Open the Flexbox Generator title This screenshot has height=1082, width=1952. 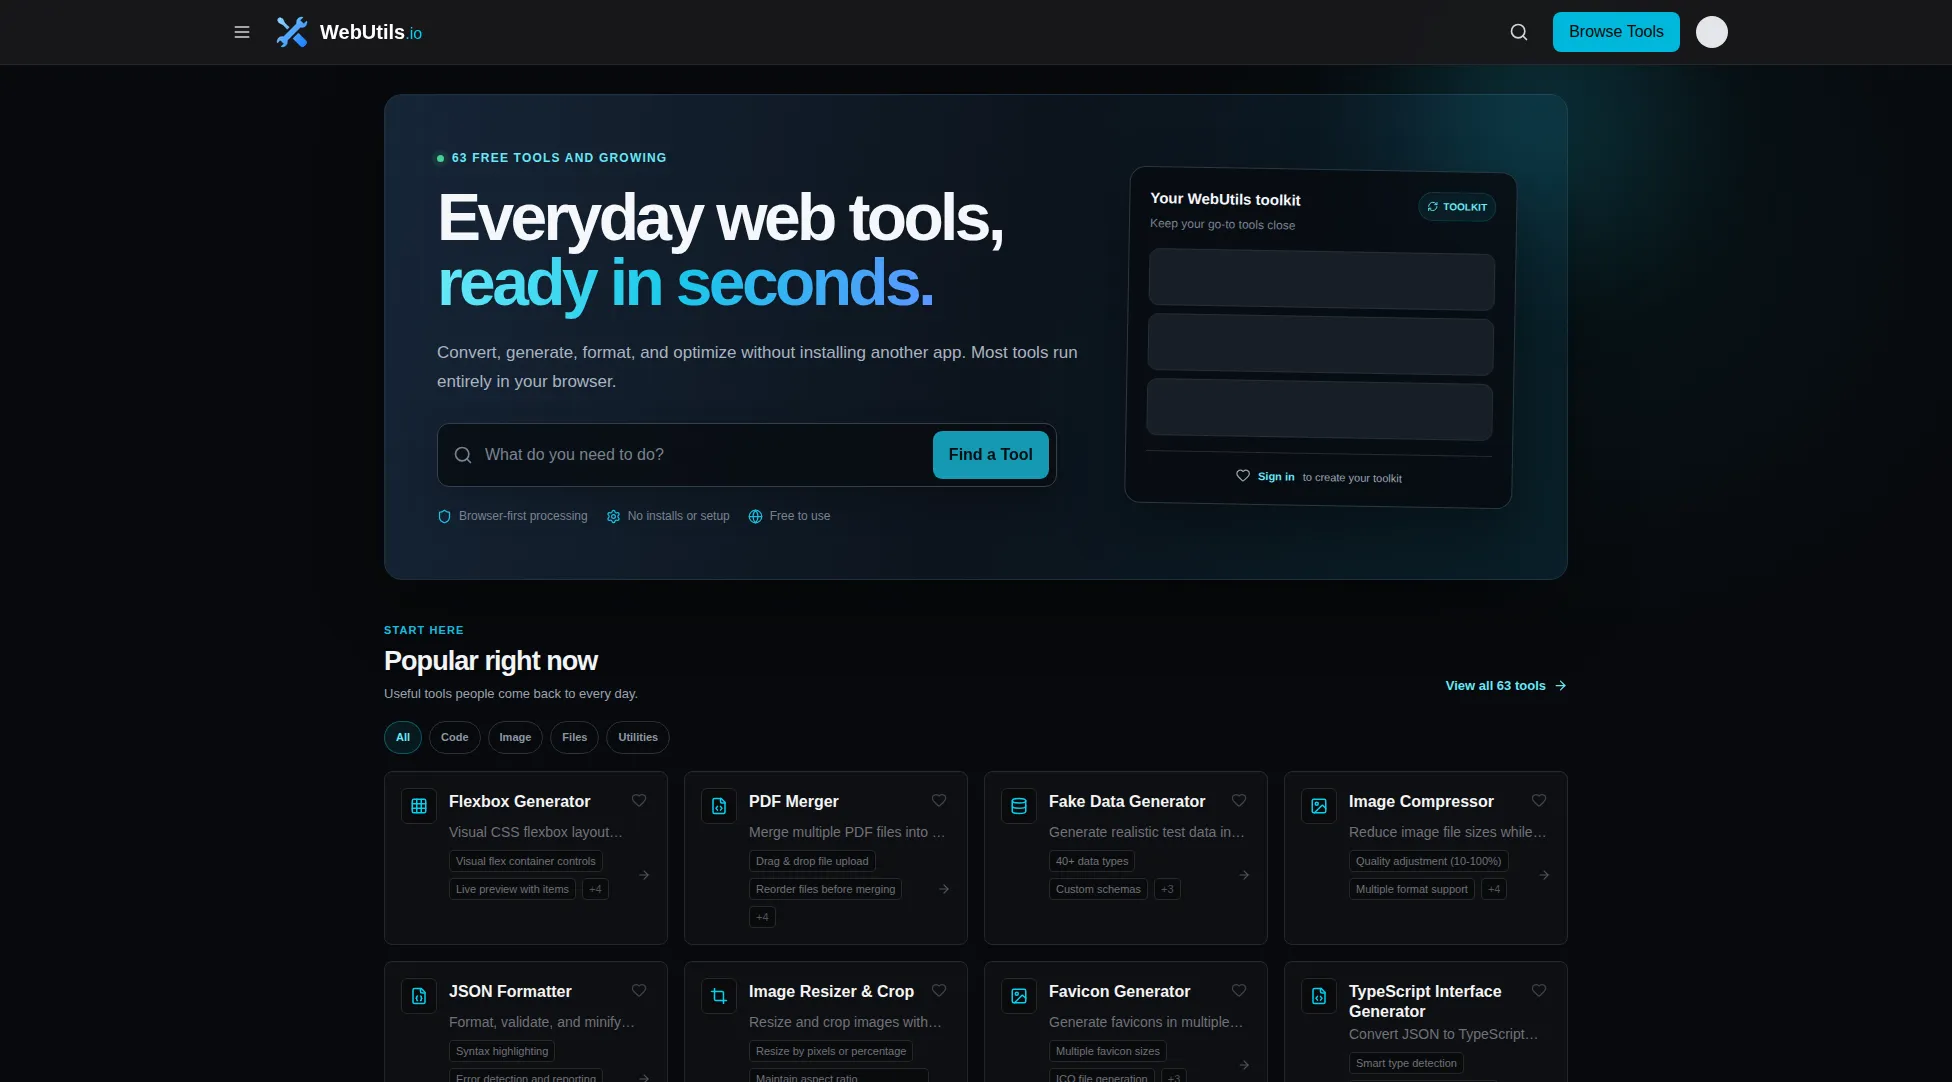tap(519, 802)
